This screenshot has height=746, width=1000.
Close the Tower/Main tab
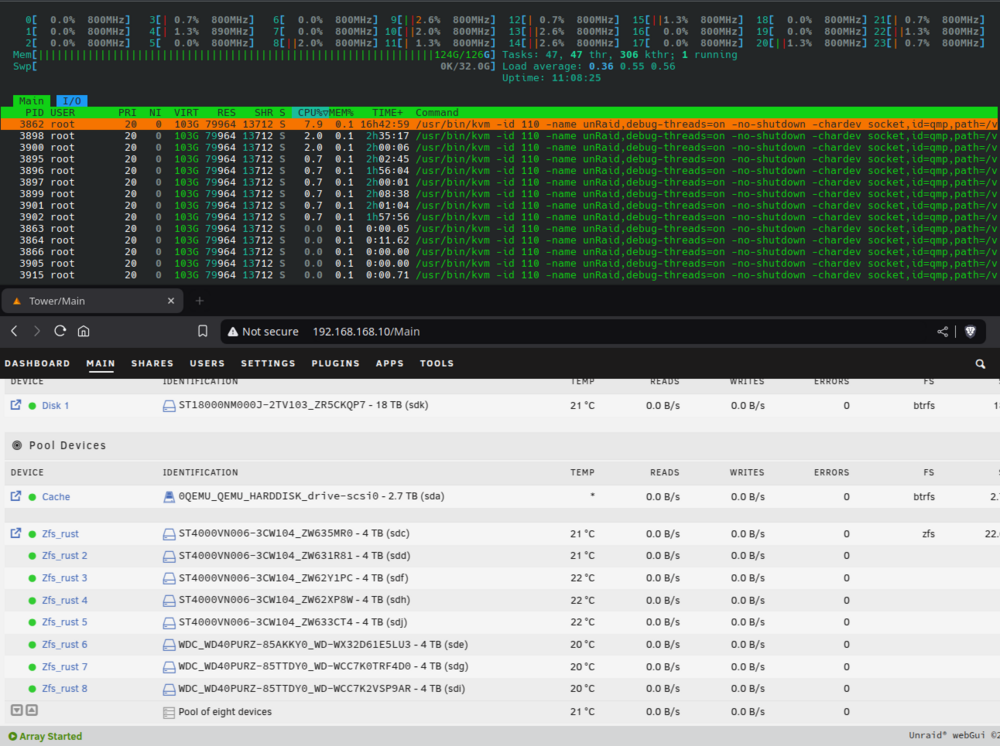pos(171,301)
